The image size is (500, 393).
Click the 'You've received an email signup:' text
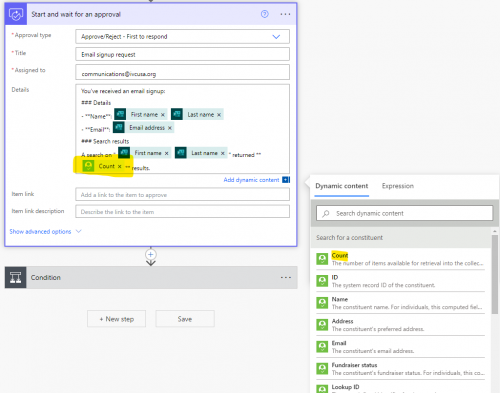[123, 91]
